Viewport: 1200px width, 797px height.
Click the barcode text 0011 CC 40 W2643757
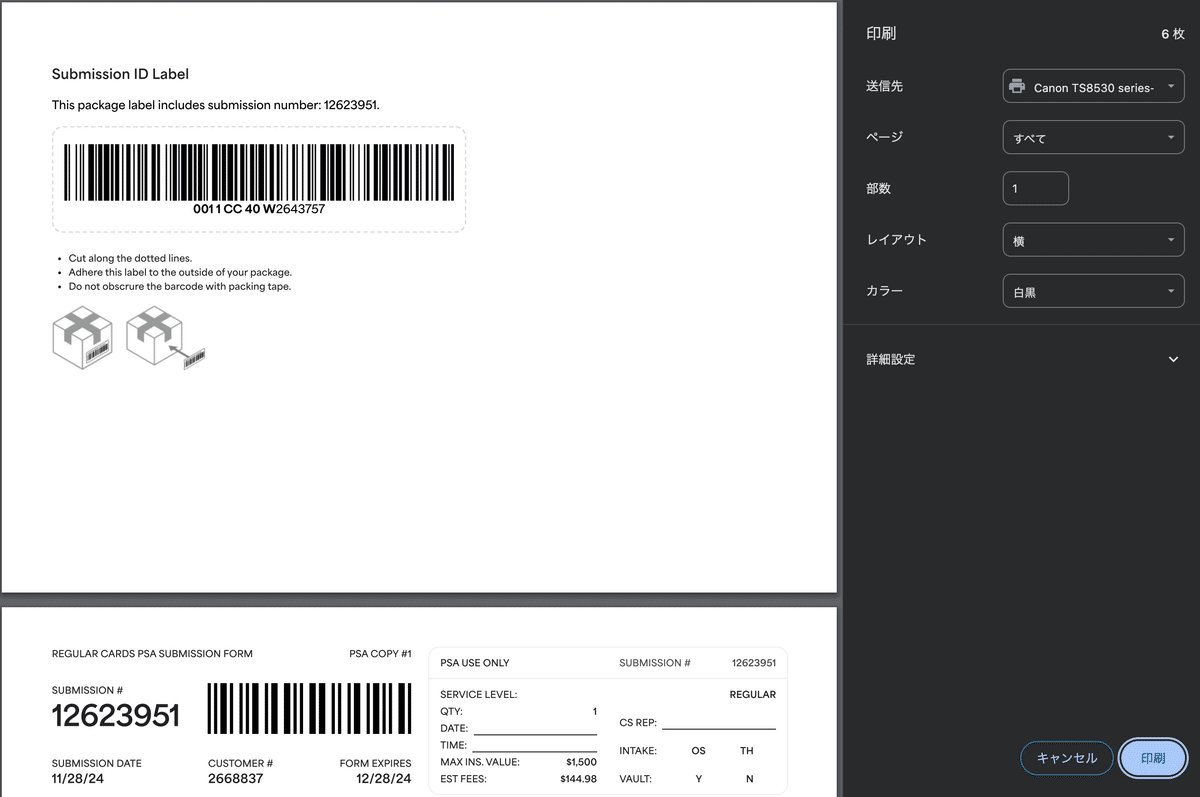[x=259, y=209]
